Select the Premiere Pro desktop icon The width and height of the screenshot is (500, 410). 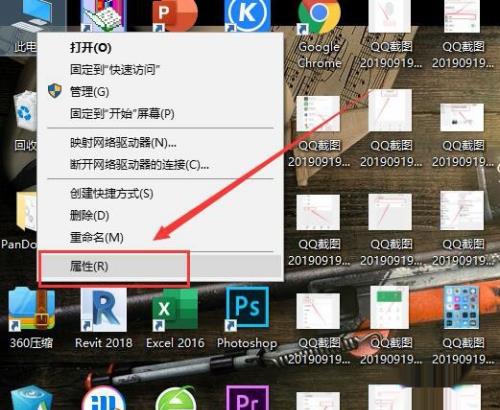coord(247,398)
